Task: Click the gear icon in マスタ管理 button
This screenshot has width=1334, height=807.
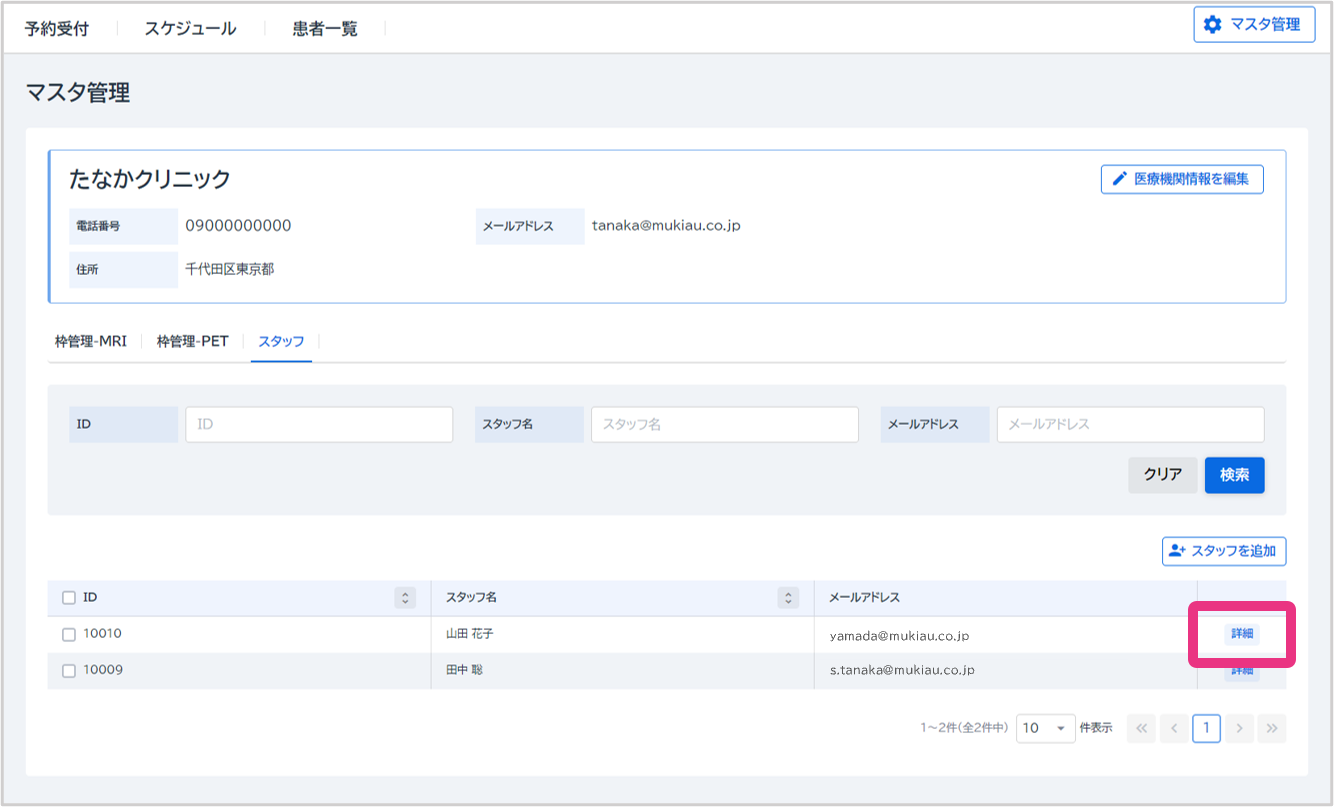Action: click(x=1213, y=25)
